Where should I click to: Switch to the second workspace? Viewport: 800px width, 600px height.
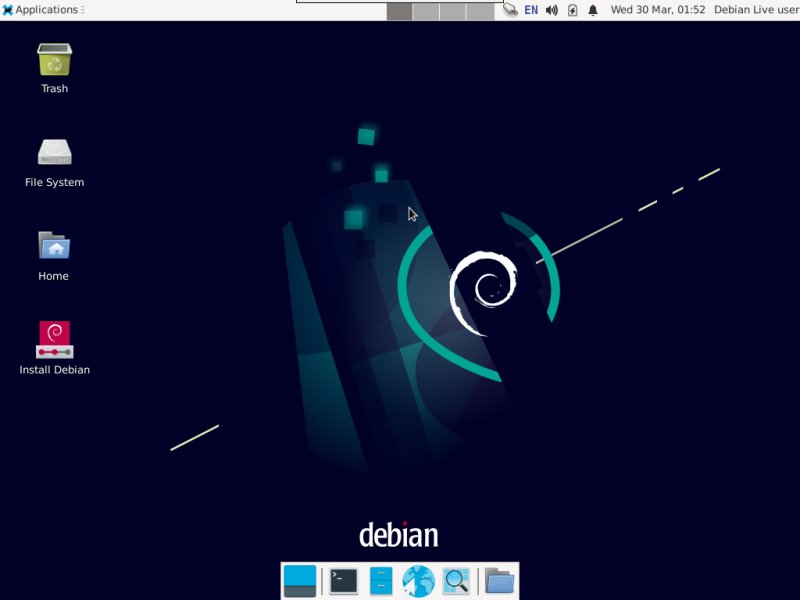click(426, 10)
